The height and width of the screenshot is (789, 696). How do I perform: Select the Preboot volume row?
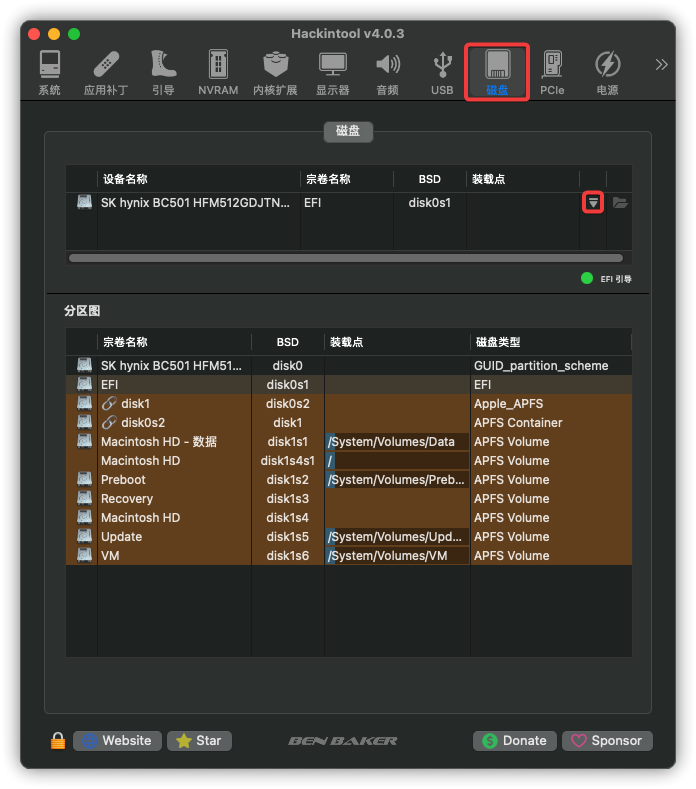349,480
